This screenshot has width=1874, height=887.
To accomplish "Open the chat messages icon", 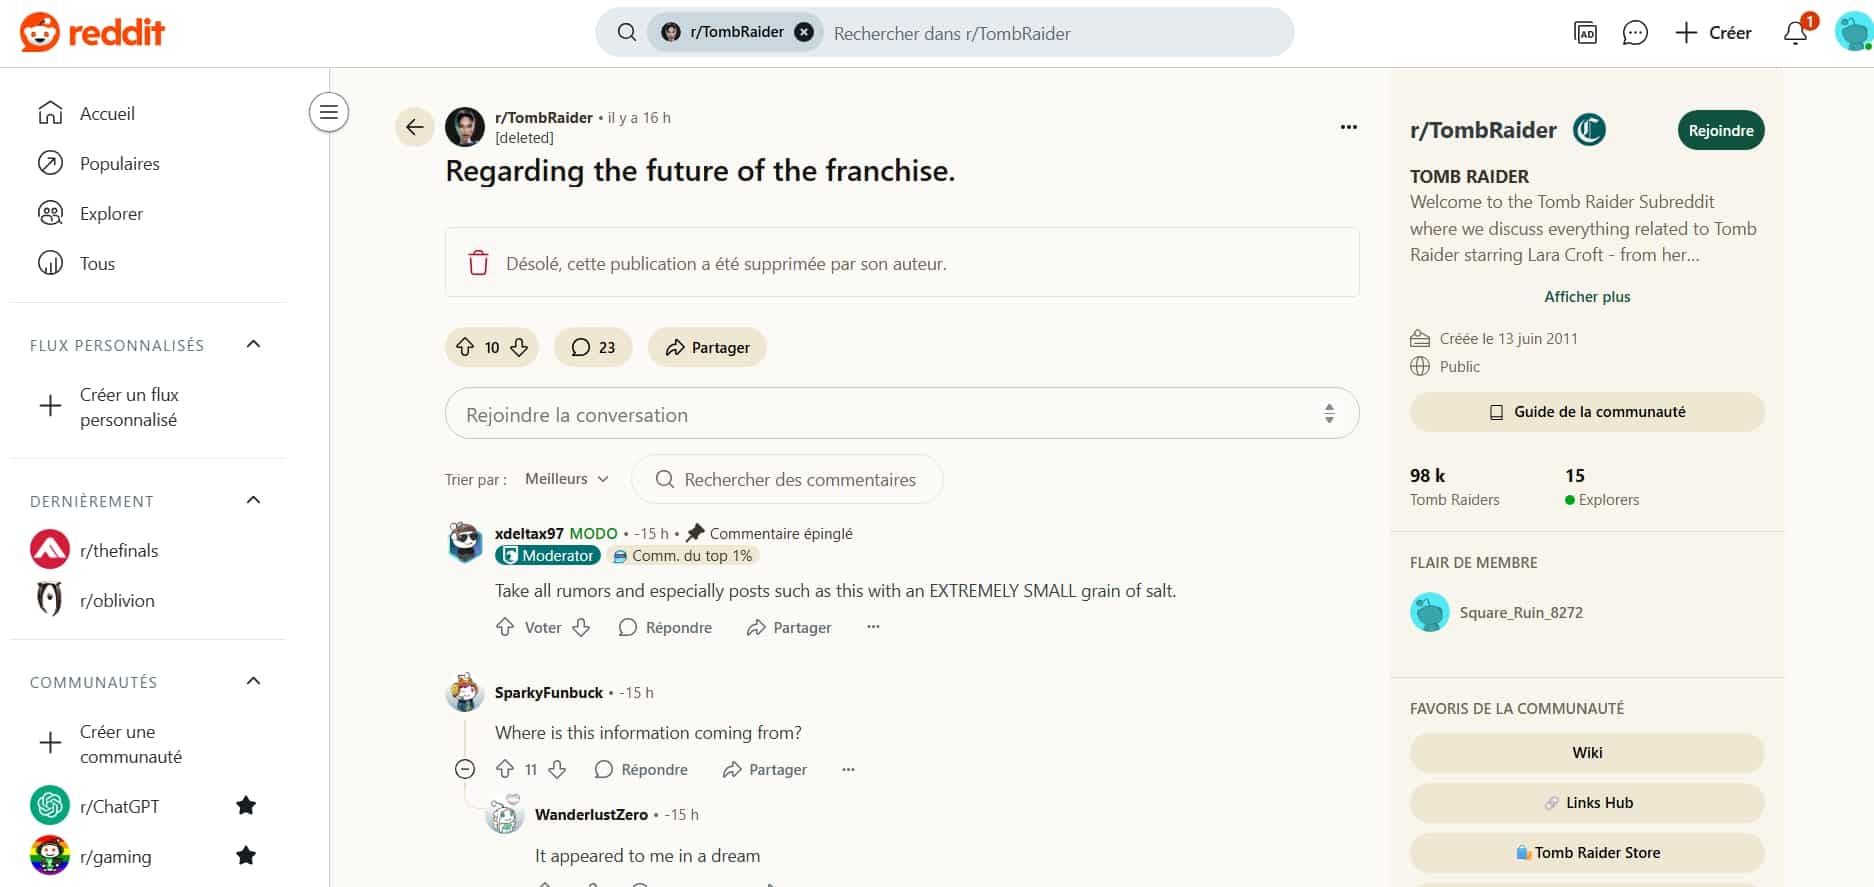I will (x=1635, y=33).
